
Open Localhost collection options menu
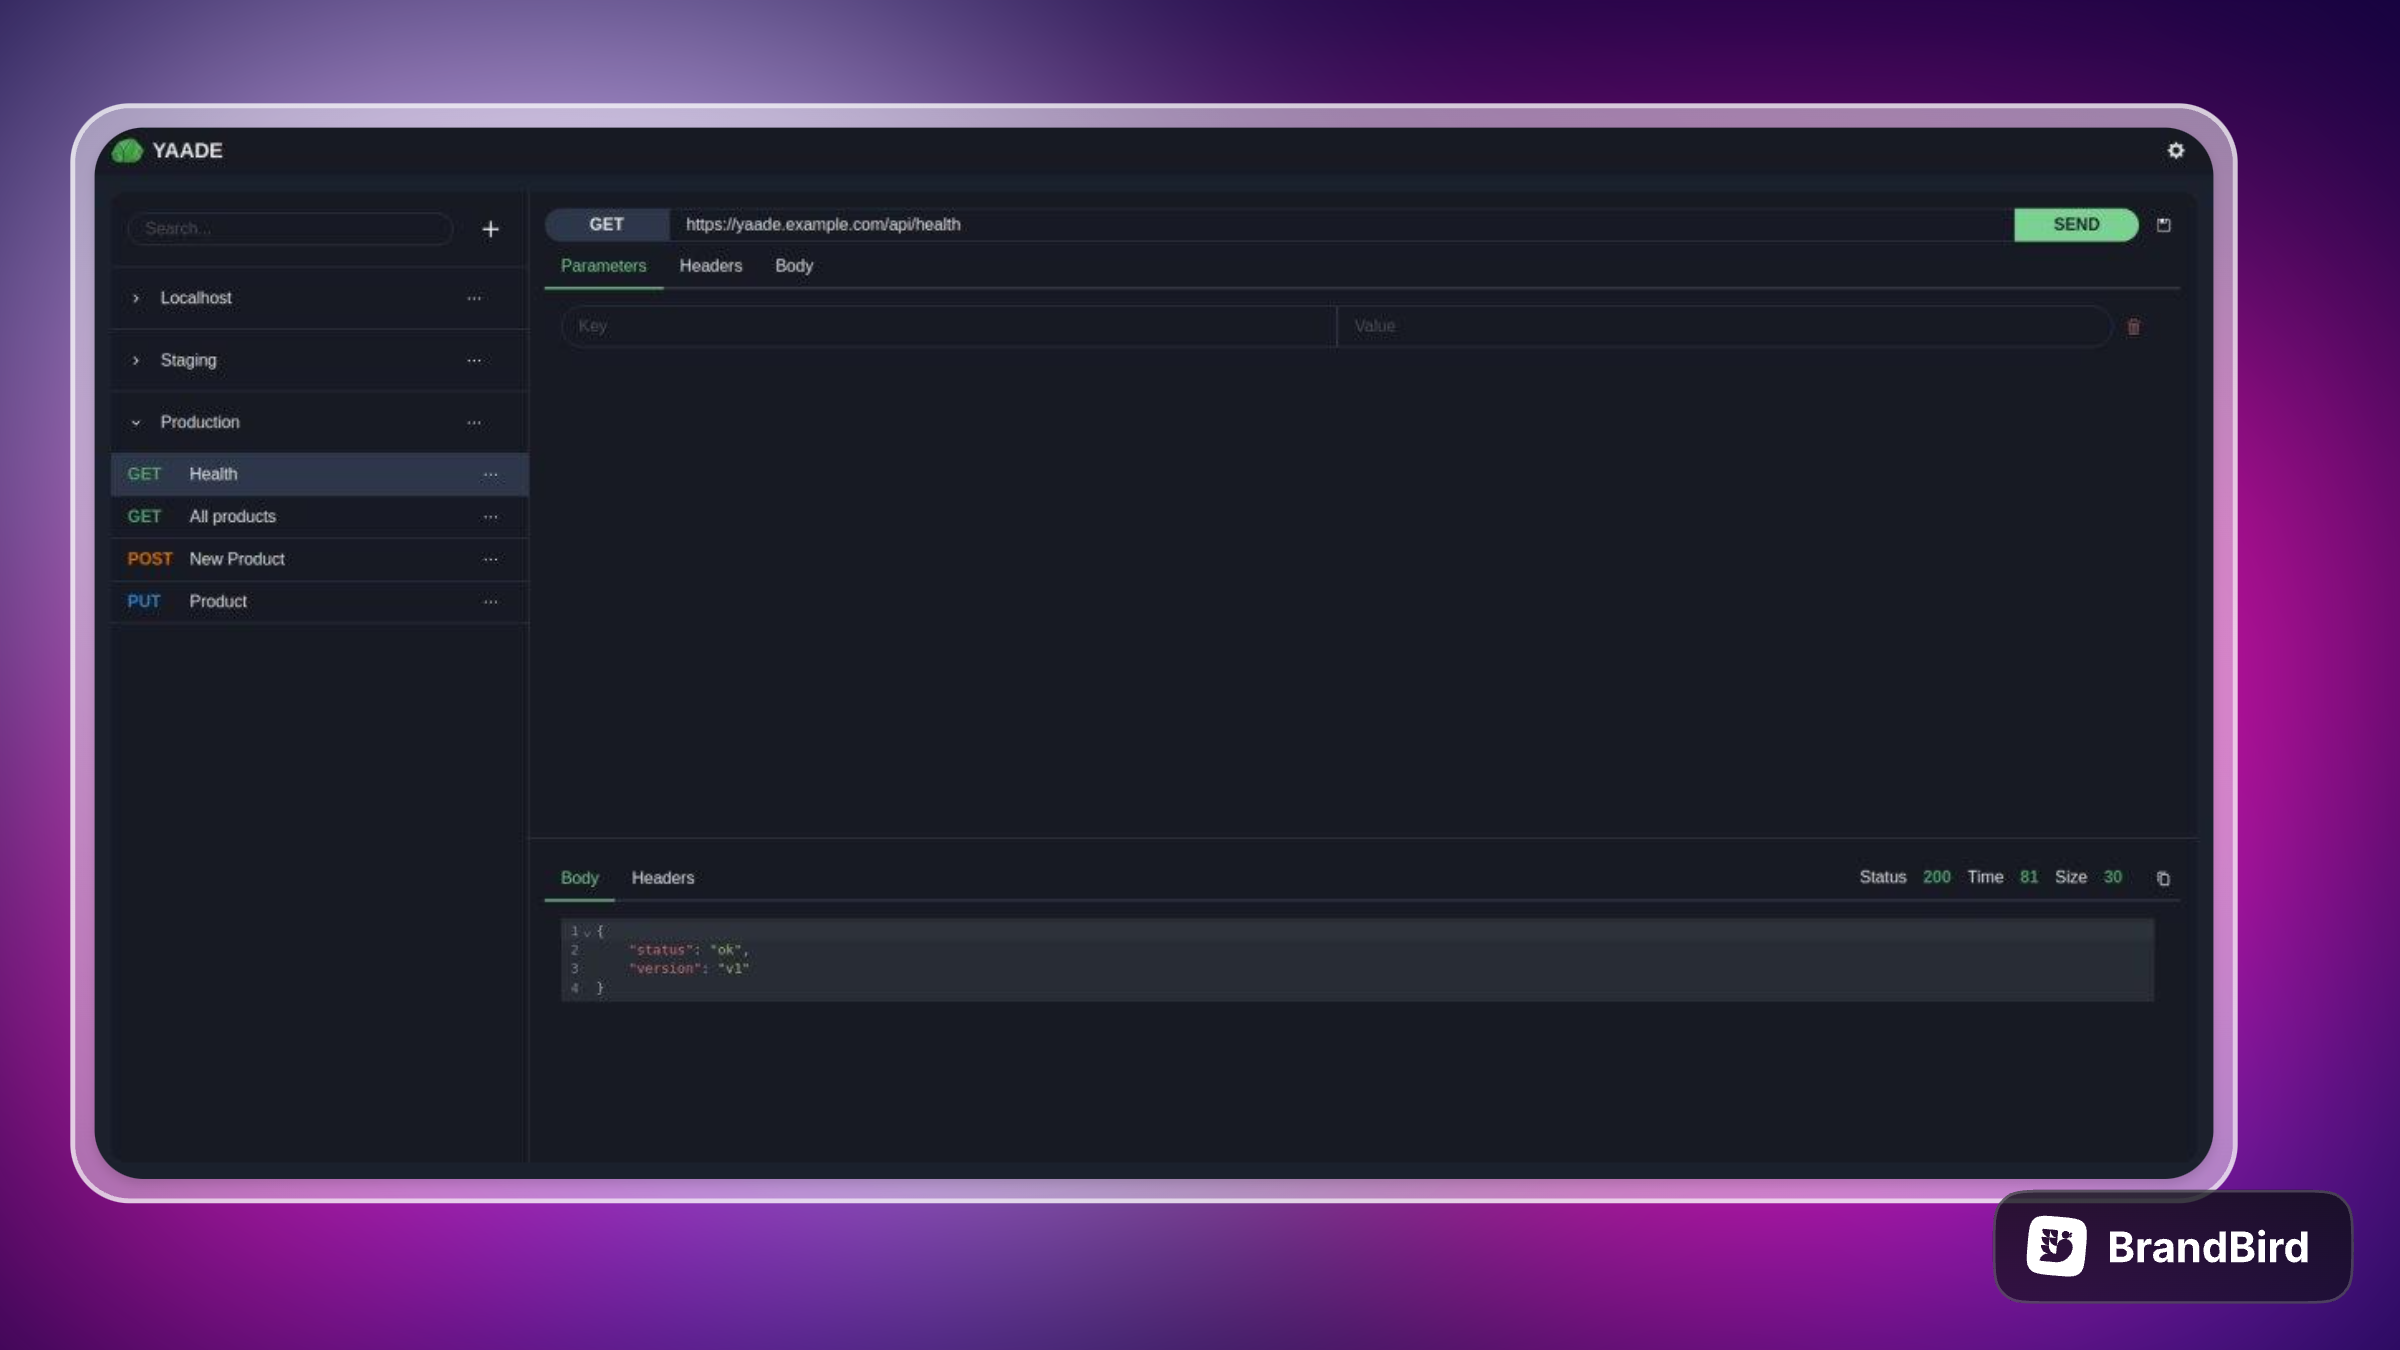pos(474,298)
